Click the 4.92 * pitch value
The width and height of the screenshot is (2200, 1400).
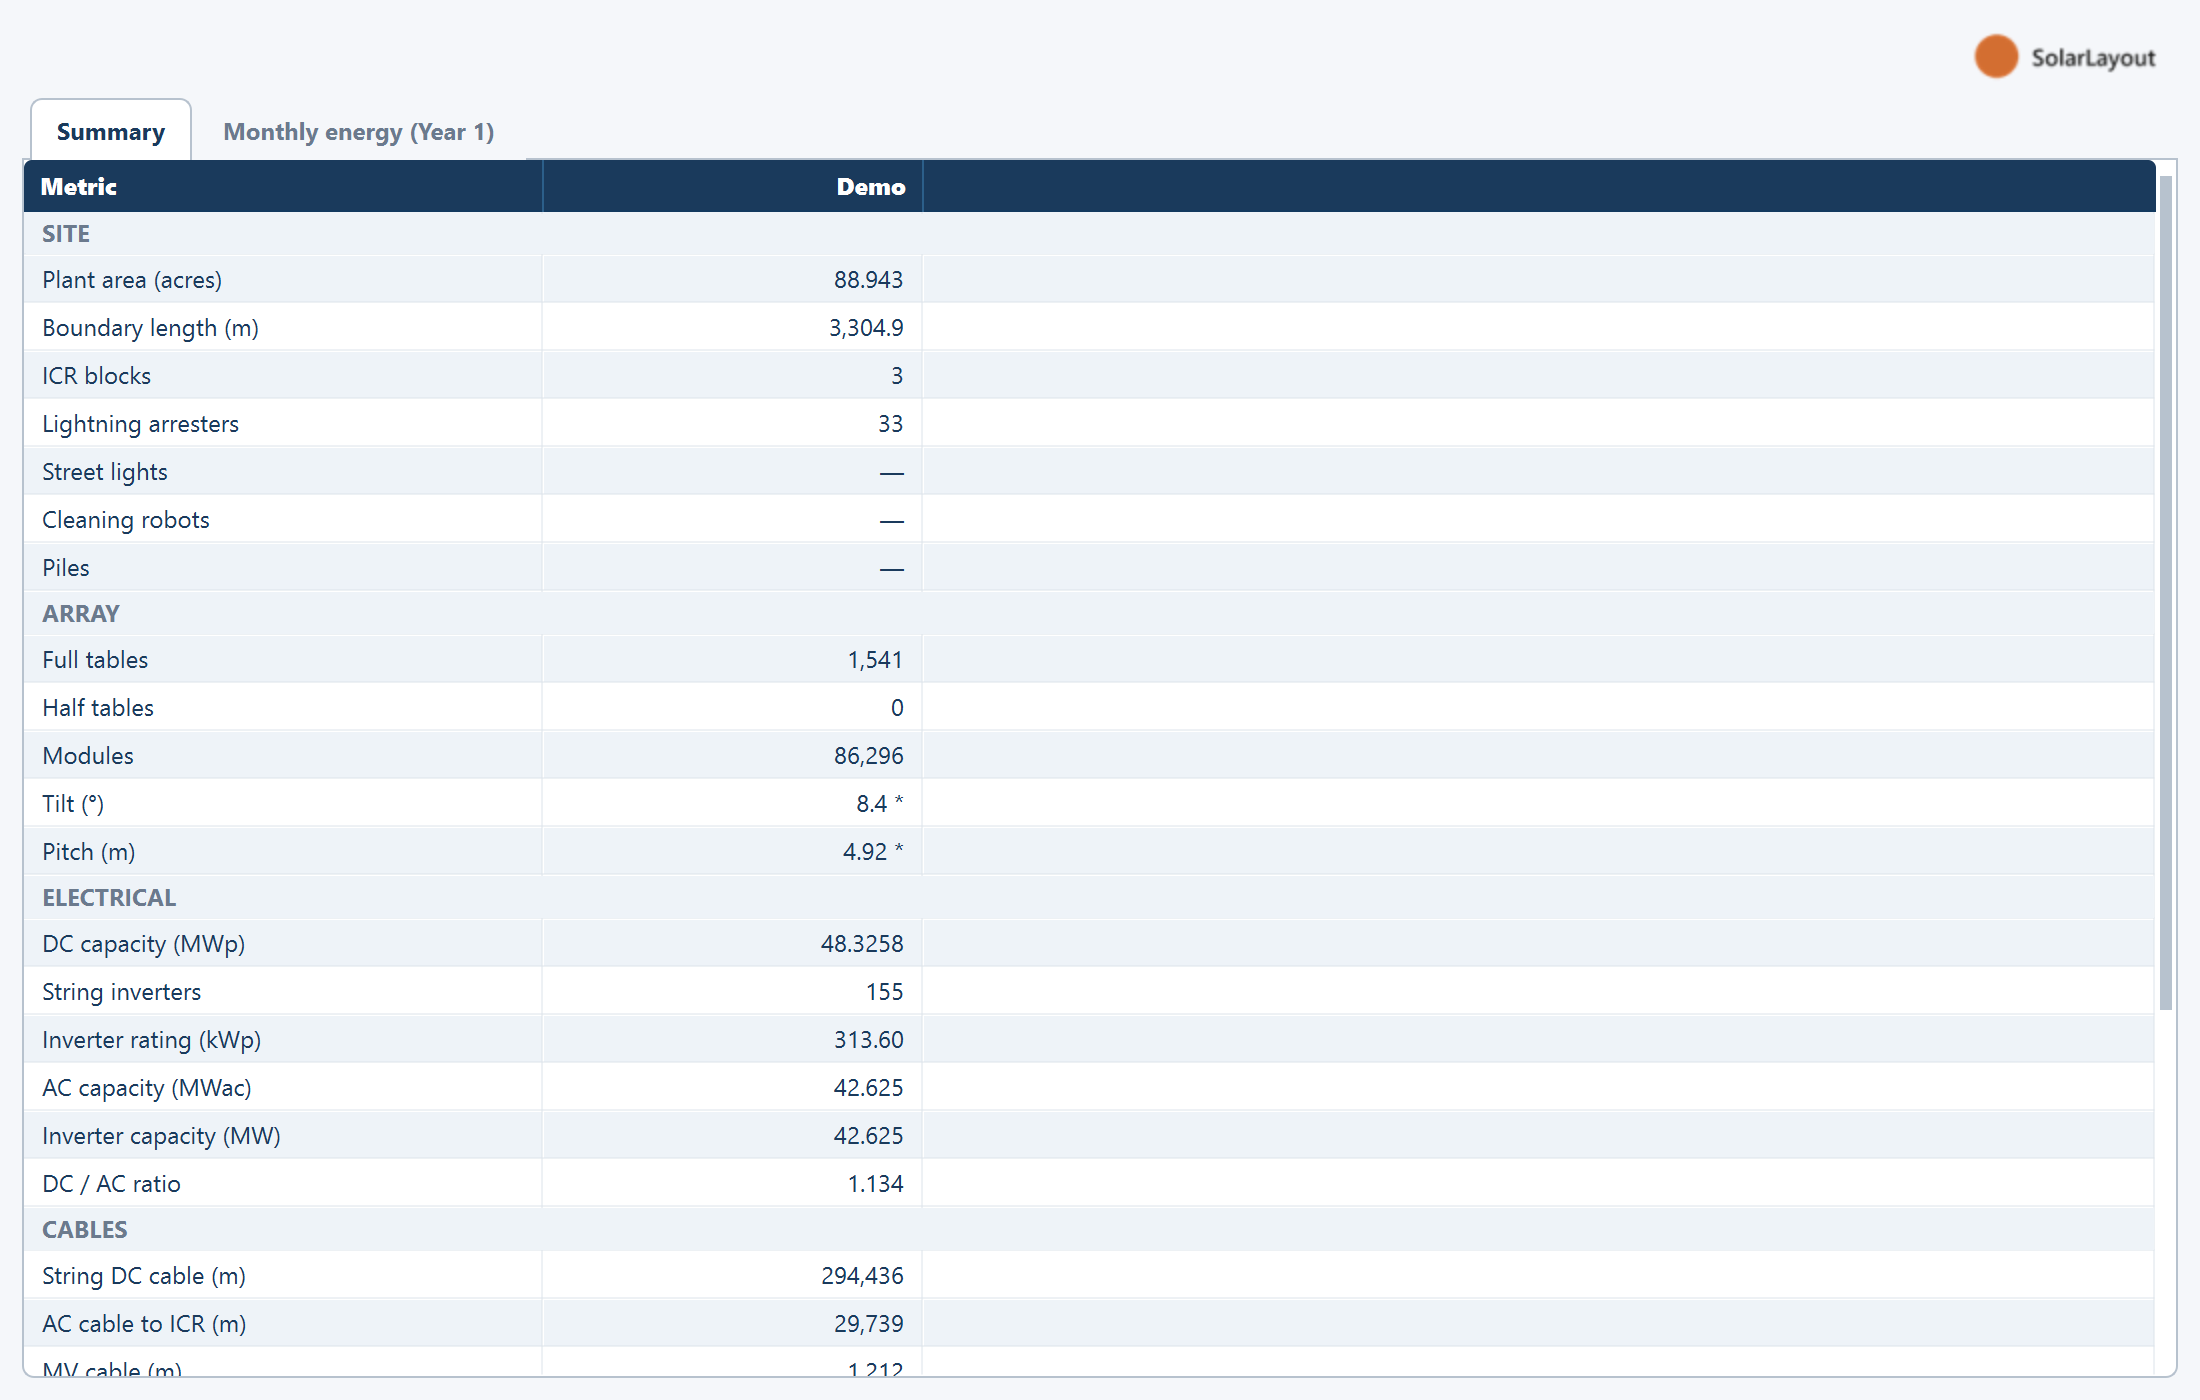873,852
